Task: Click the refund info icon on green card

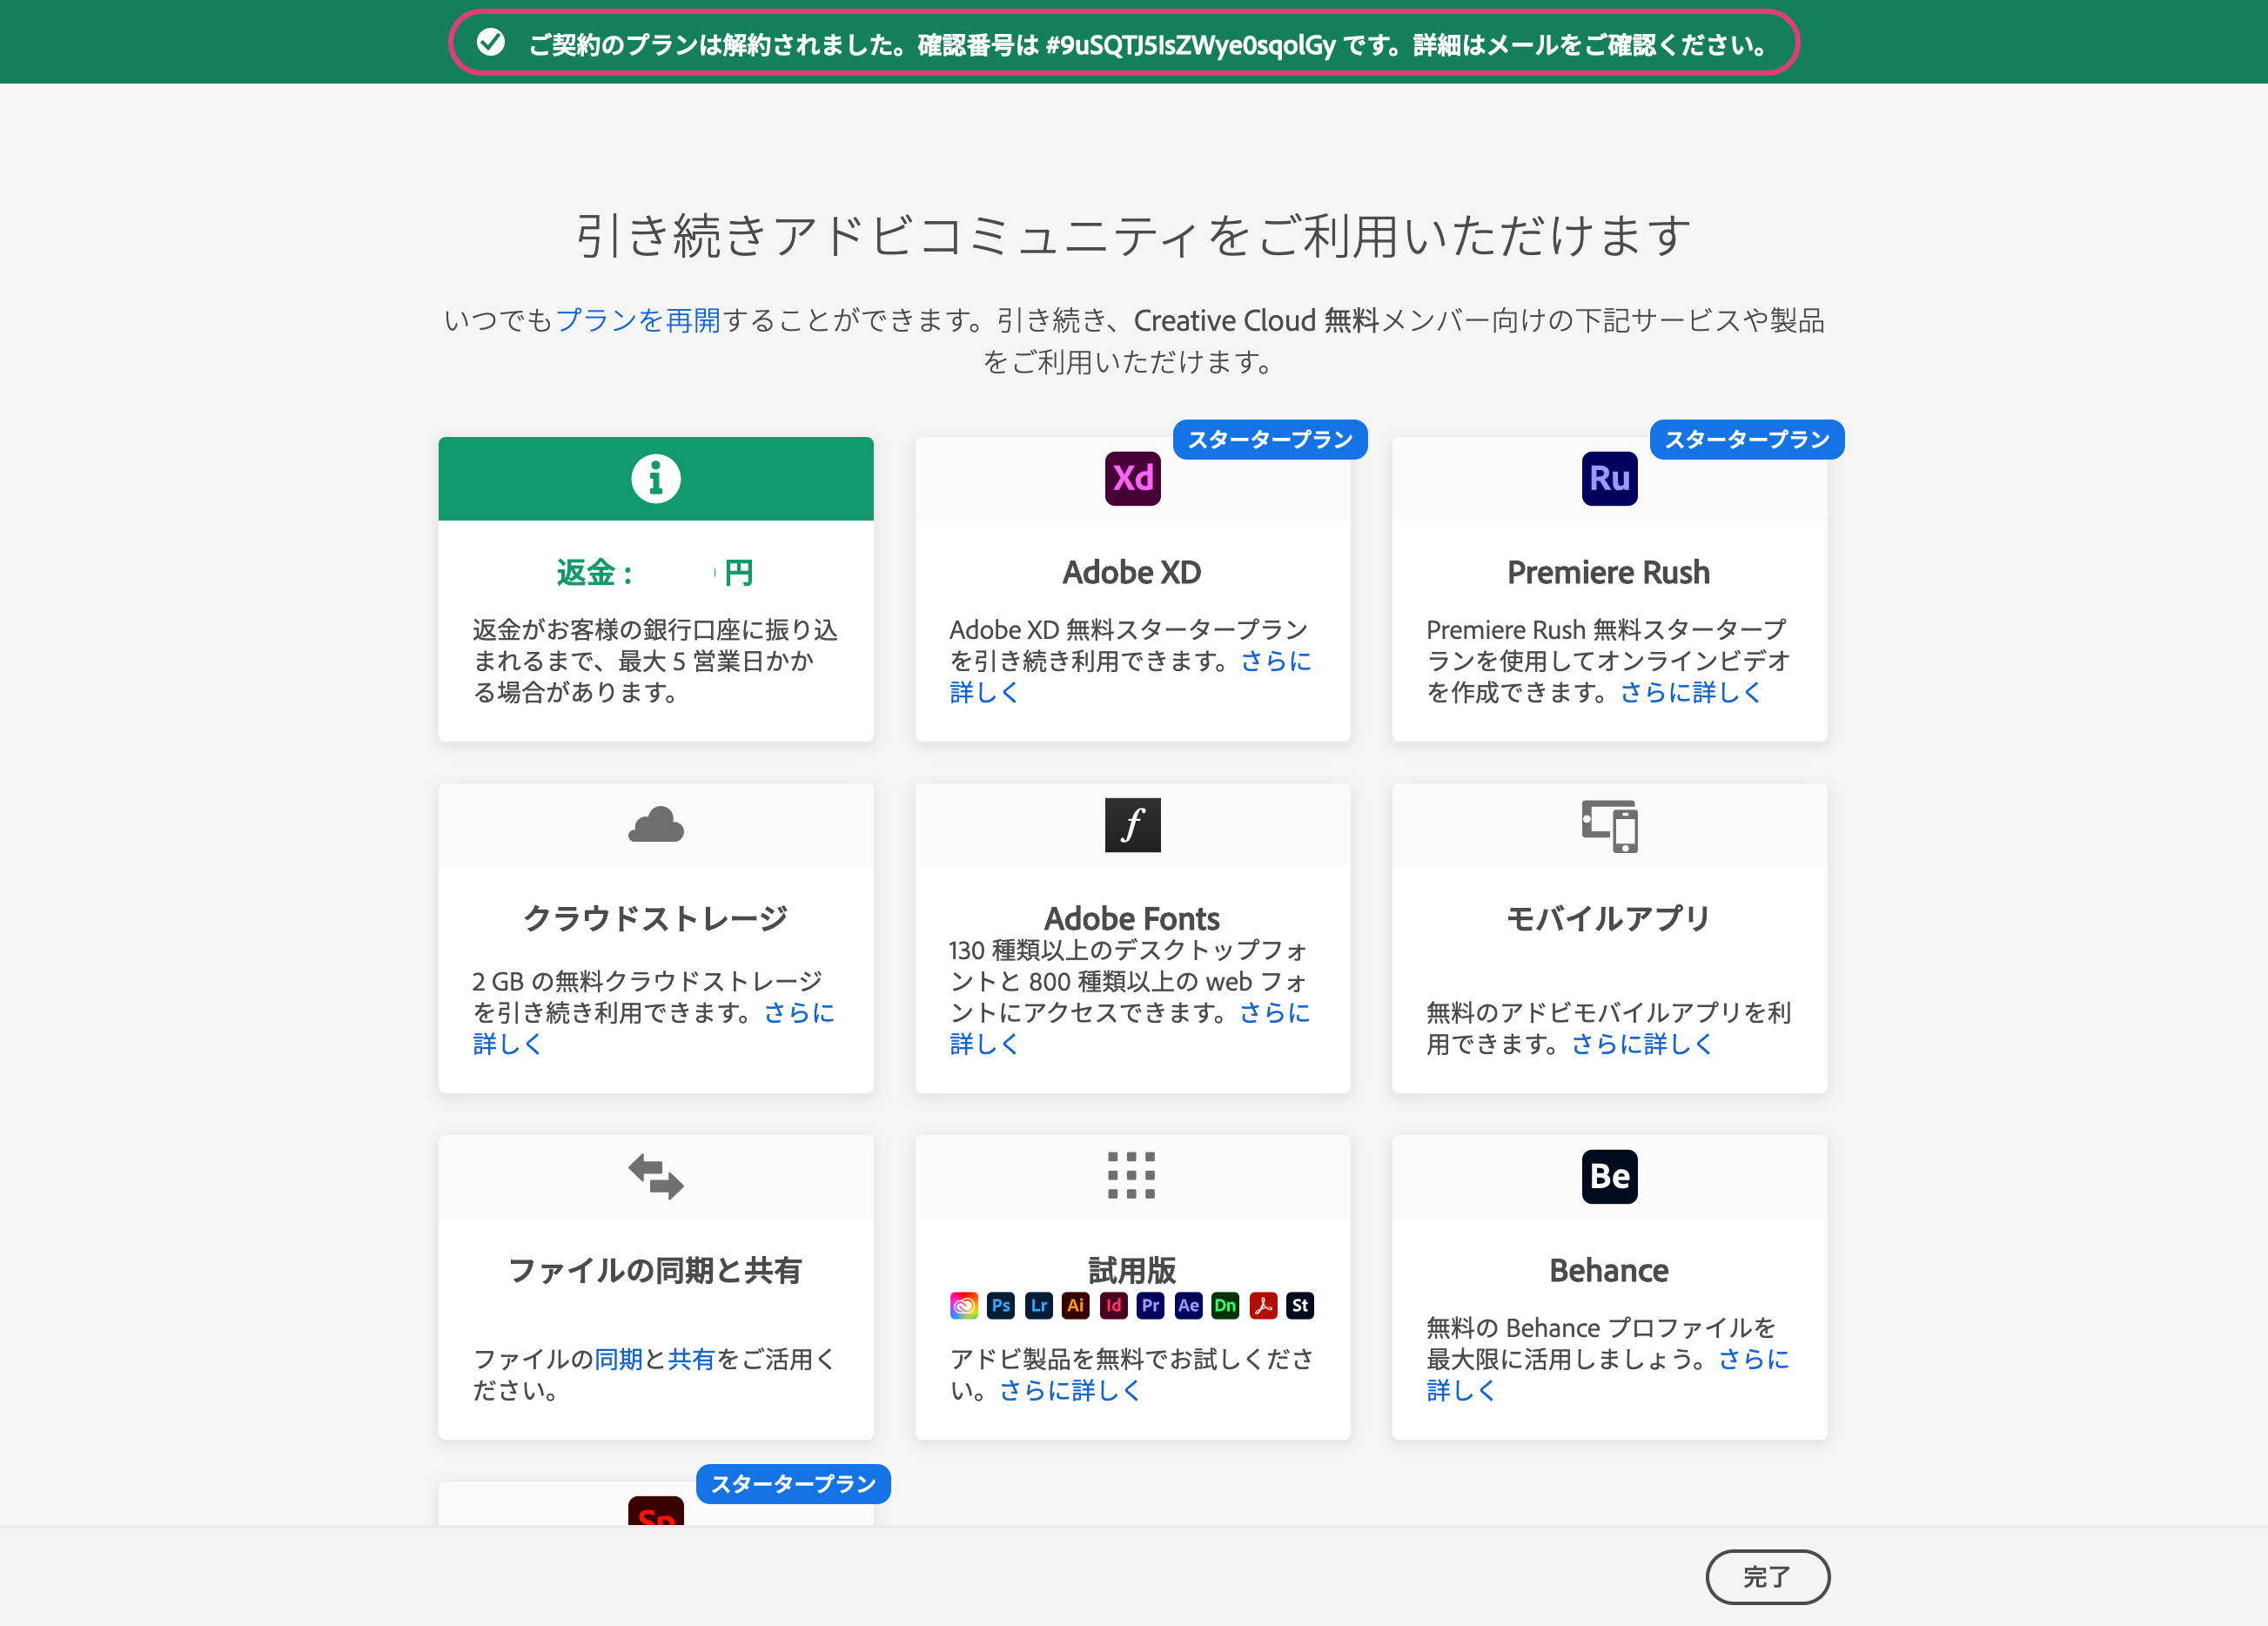Action: 656,478
